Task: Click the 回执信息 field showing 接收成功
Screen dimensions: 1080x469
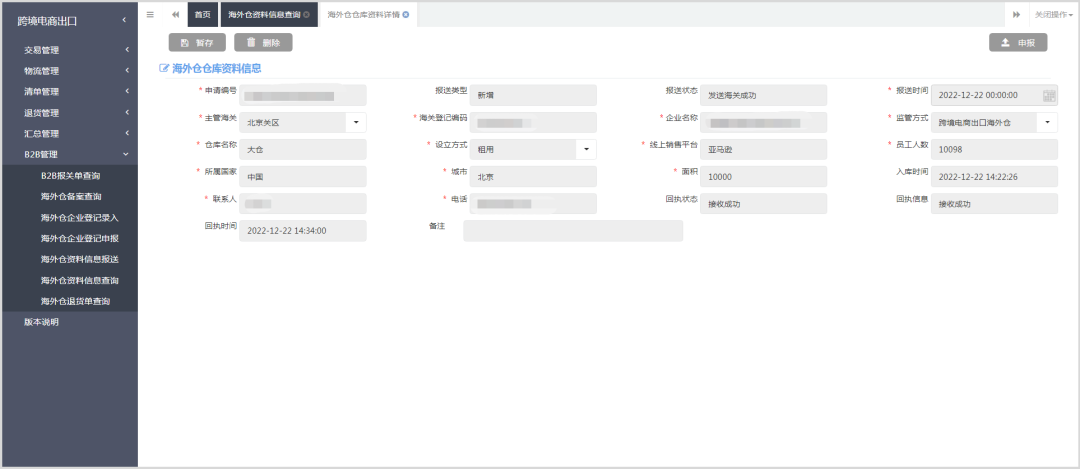Action: point(994,204)
